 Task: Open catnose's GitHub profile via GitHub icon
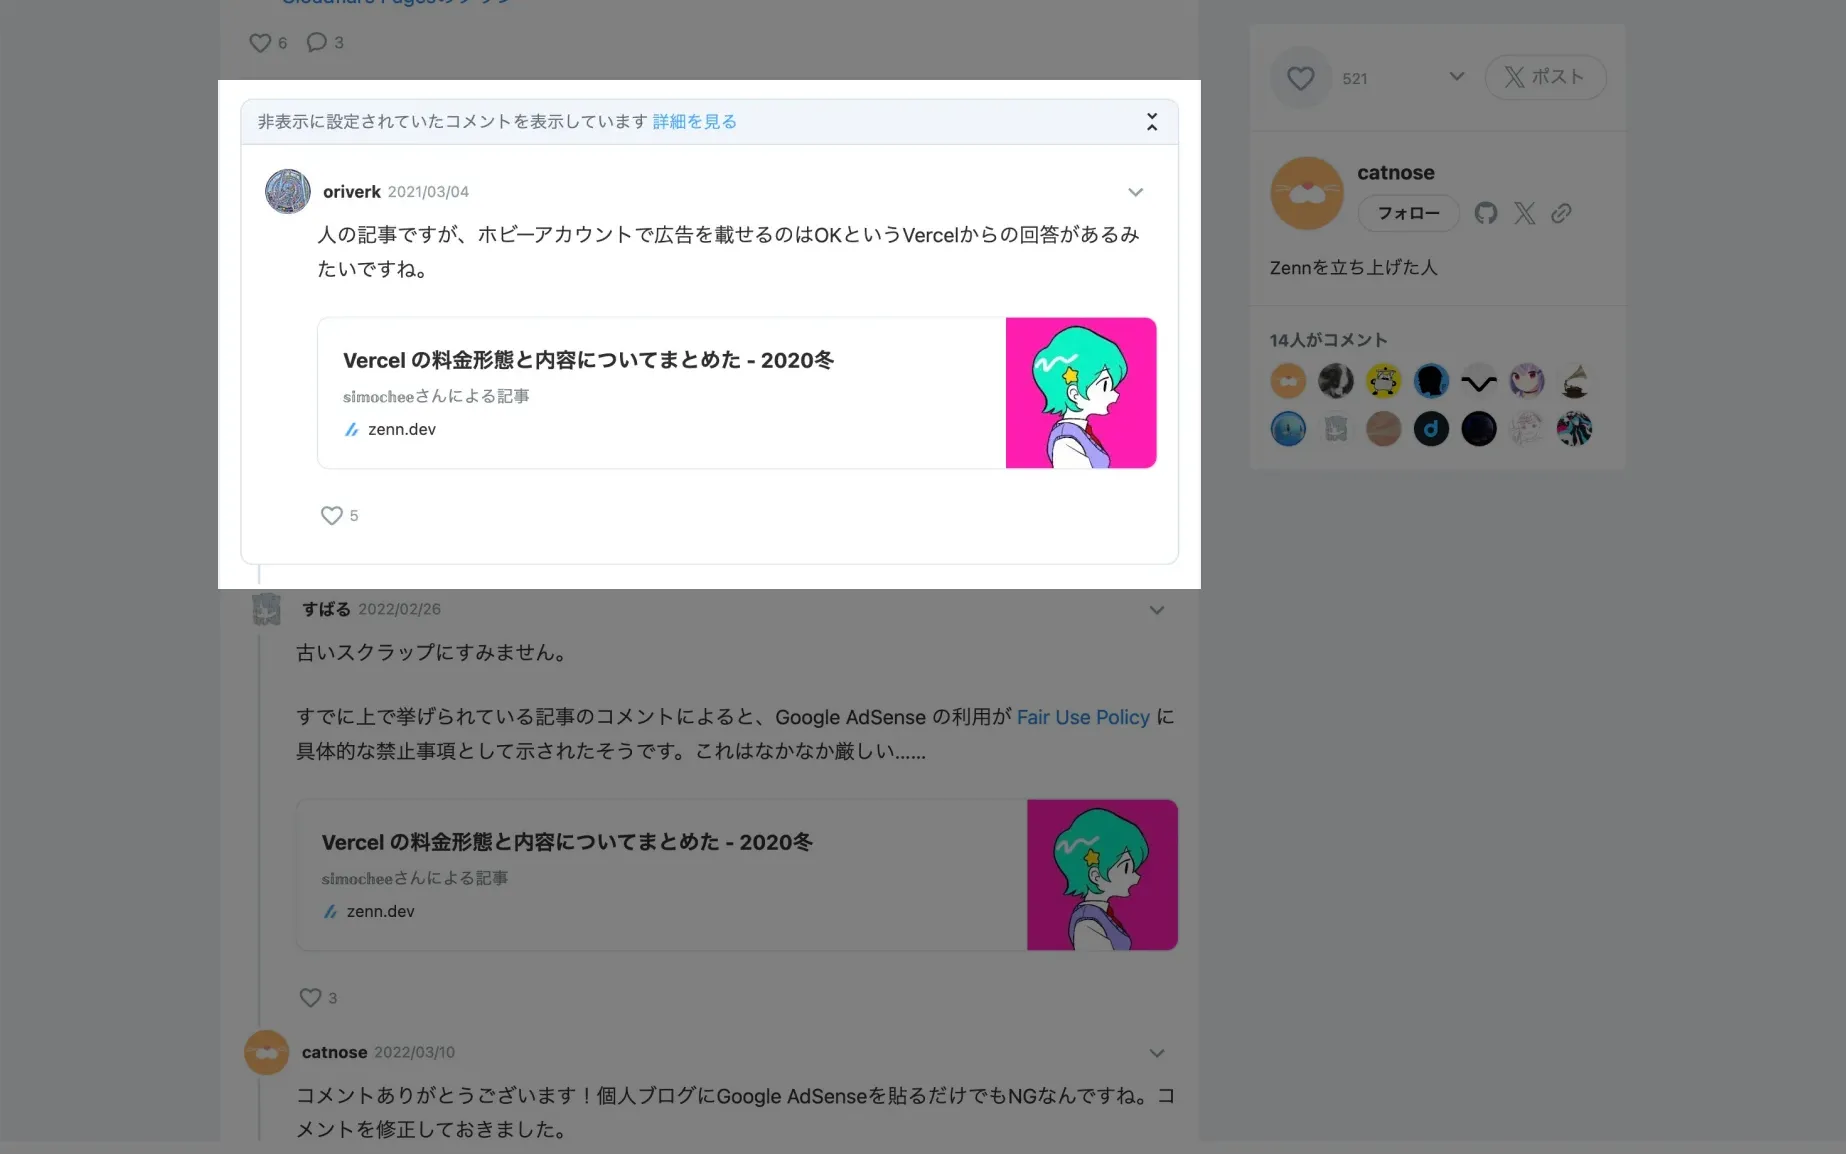point(1486,213)
